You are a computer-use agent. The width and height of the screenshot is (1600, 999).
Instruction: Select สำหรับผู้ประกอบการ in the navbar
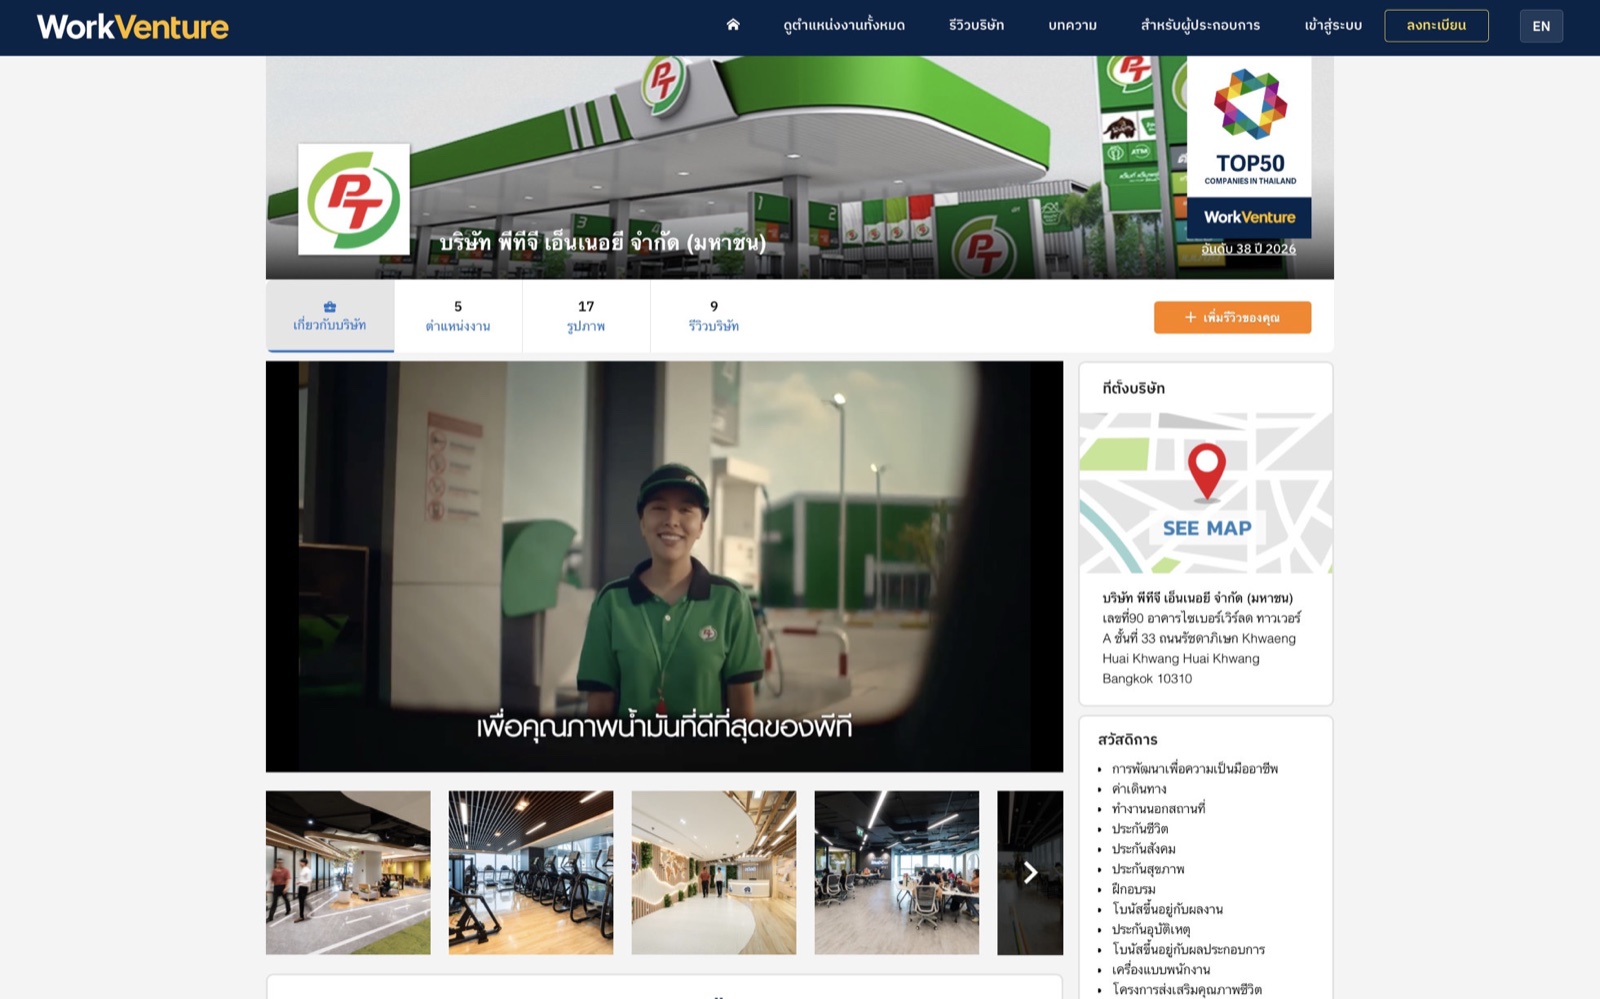pos(1200,26)
